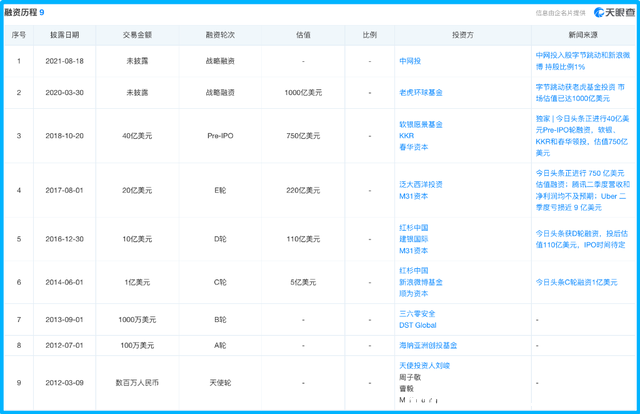The width and height of the screenshot is (640, 414).
Task: Click the 新闻来源 column header
Action: point(583,35)
